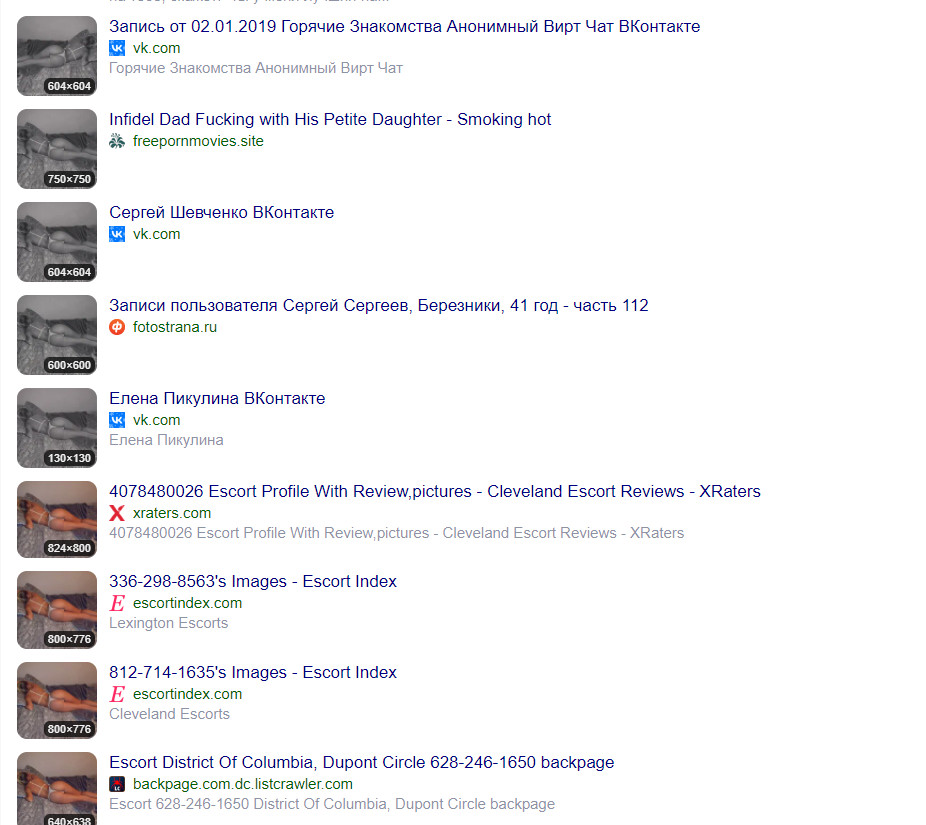Click gray text 'Escort 628-246-1650 District Of Columbia'
The width and height of the screenshot is (926, 825).
click(x=332, y=804)
